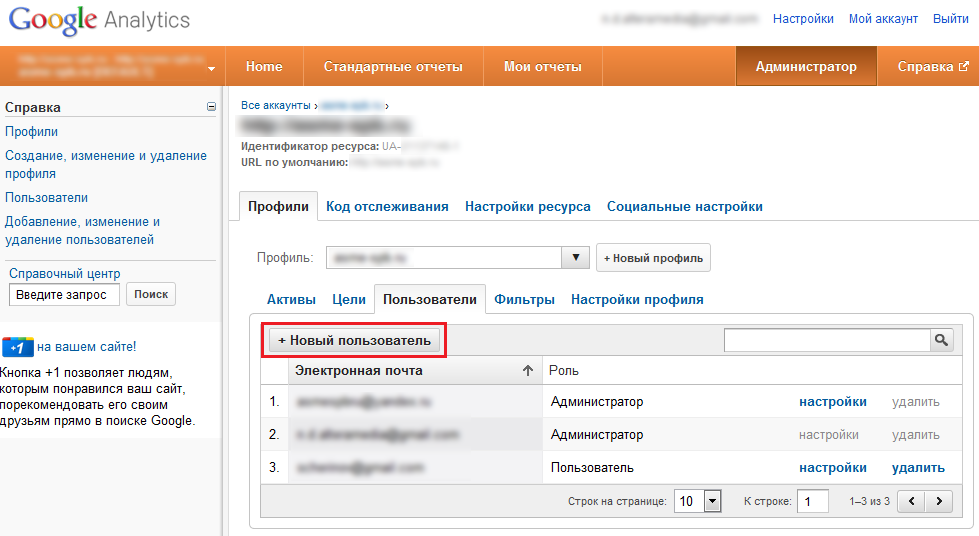Open Настройки ресурса tab
Image resolution: width=979 pixels, height=536 pixels.
pos(528,207)
